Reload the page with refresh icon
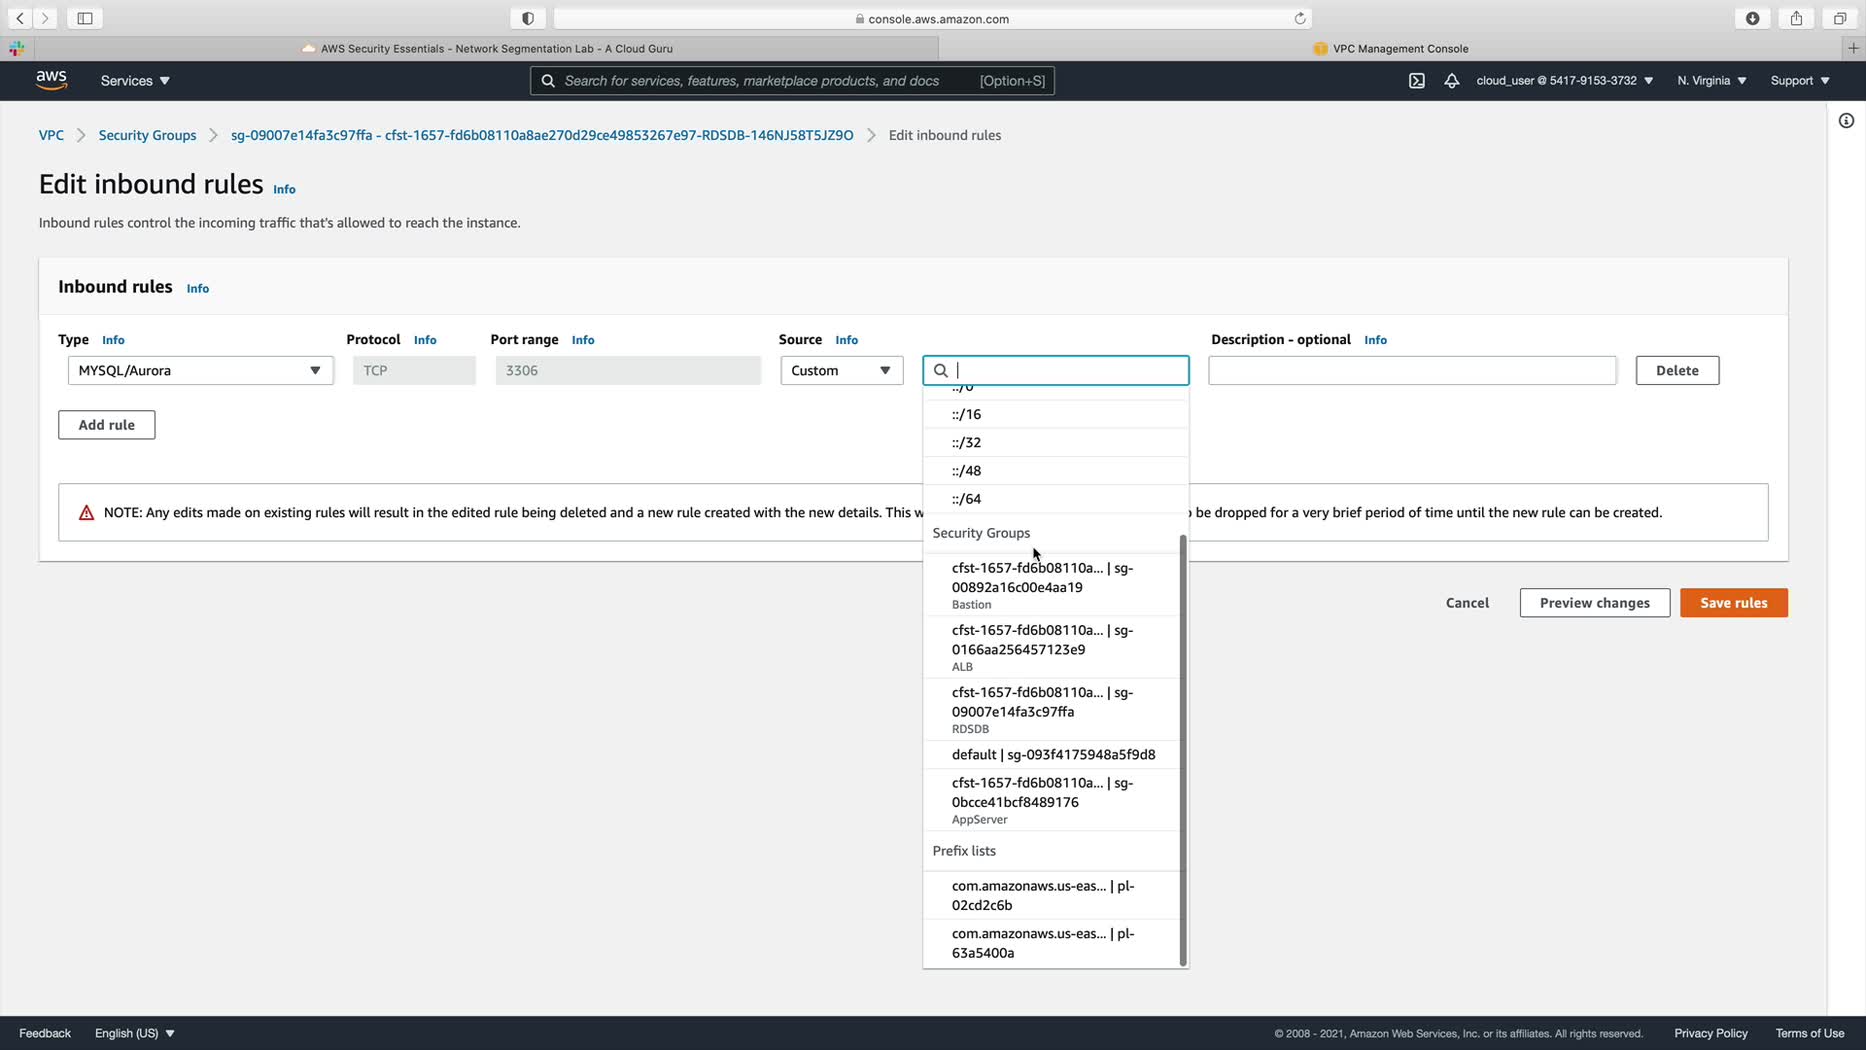 1300,18
